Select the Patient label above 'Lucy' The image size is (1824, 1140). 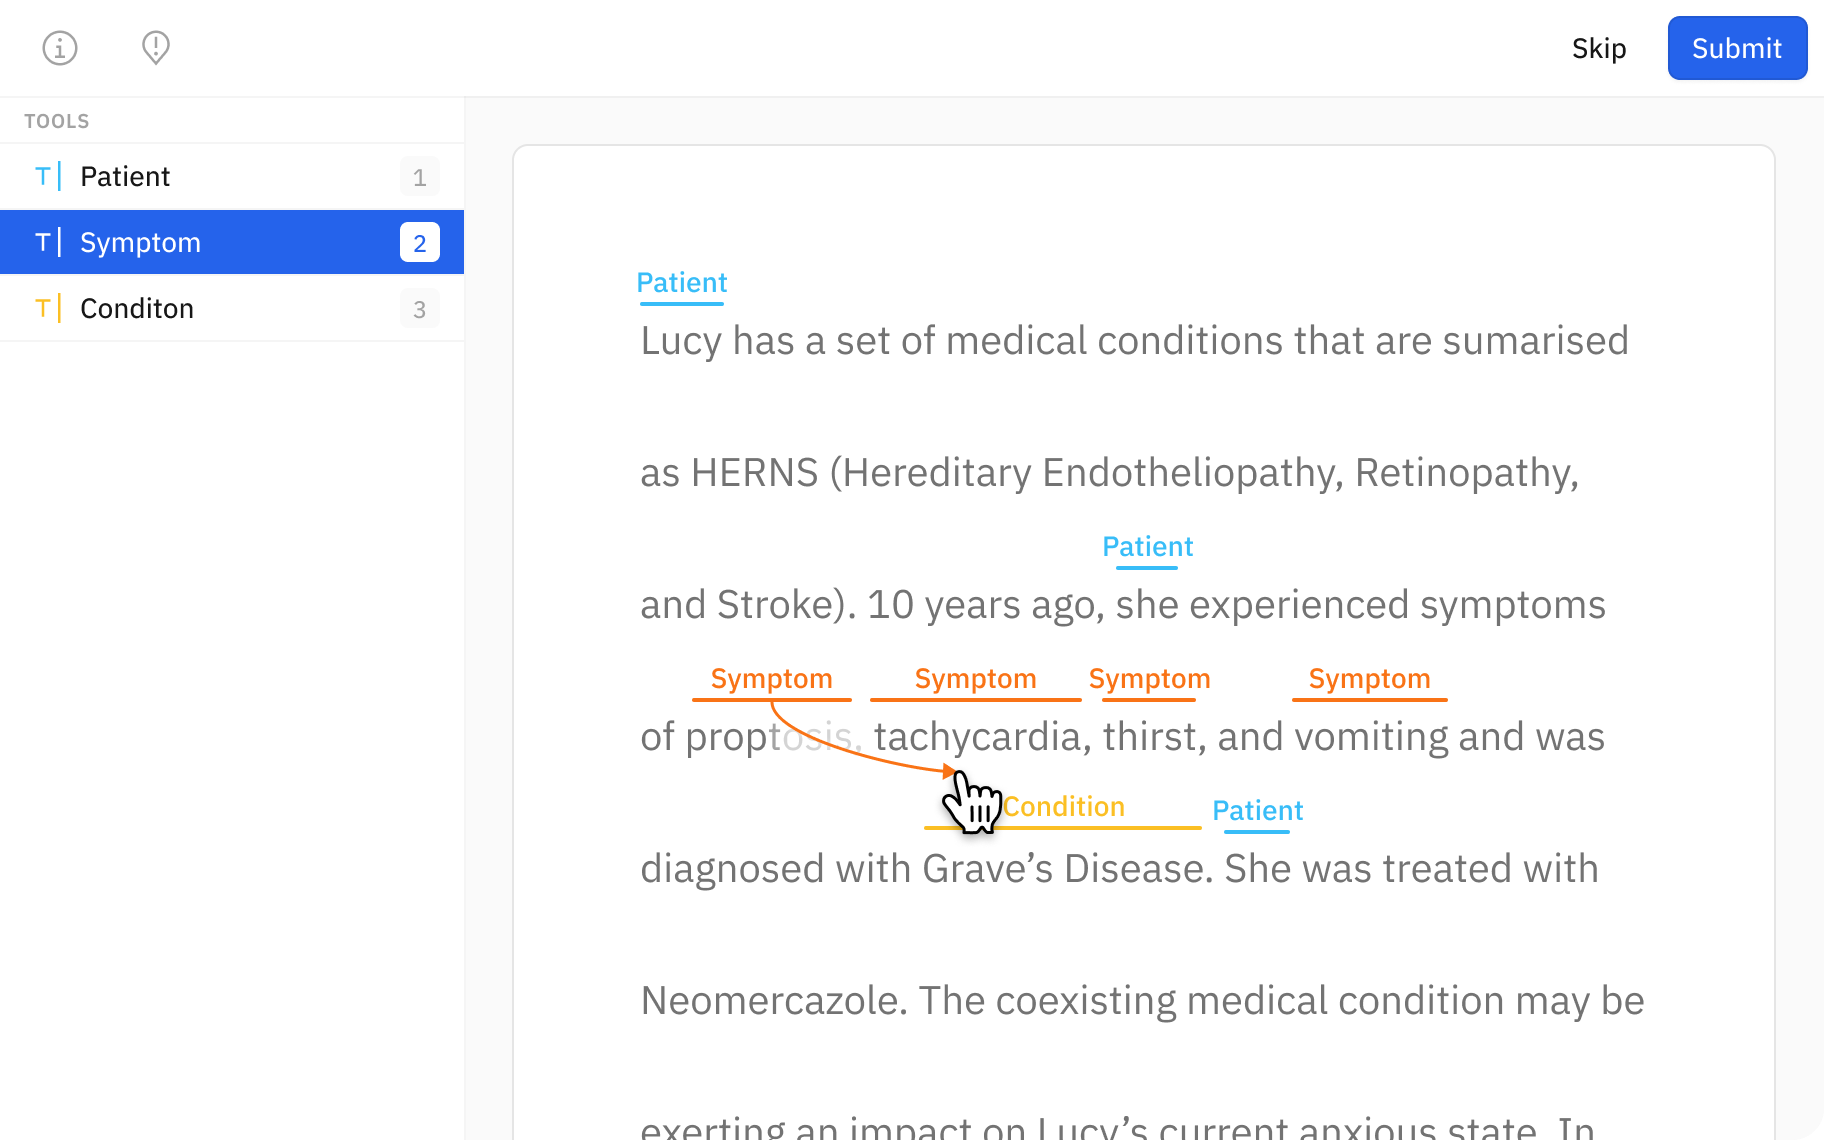point(681,282)
